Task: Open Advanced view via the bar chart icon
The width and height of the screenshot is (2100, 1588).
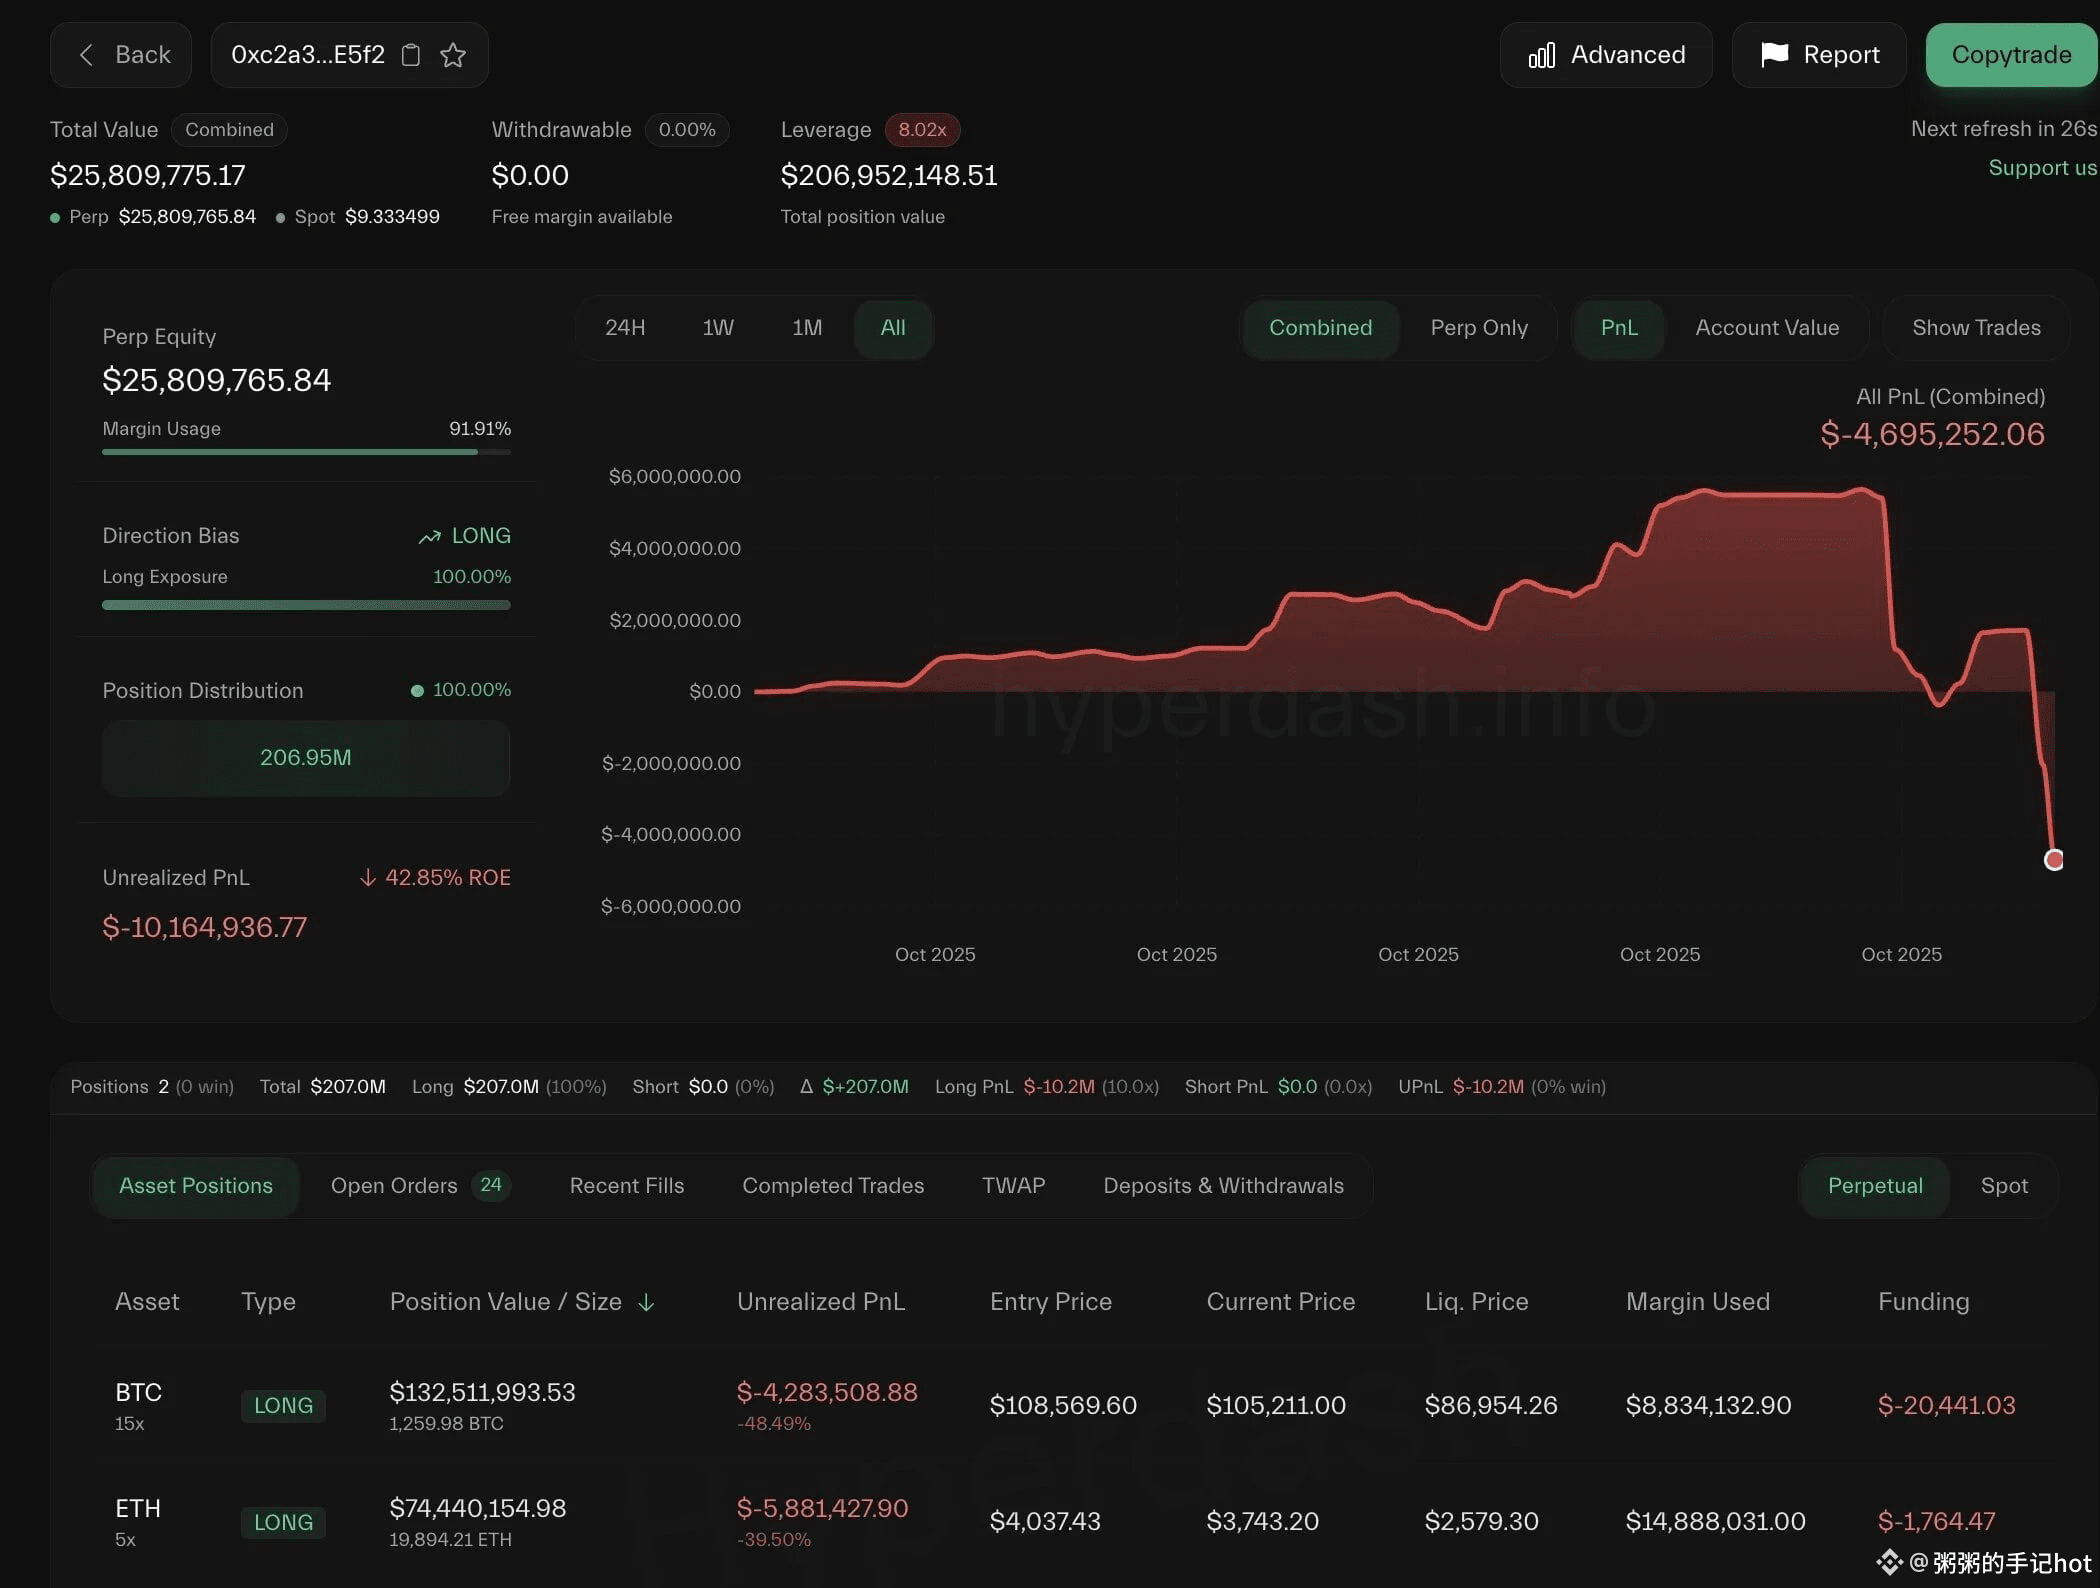Action: pos(1541,55)
